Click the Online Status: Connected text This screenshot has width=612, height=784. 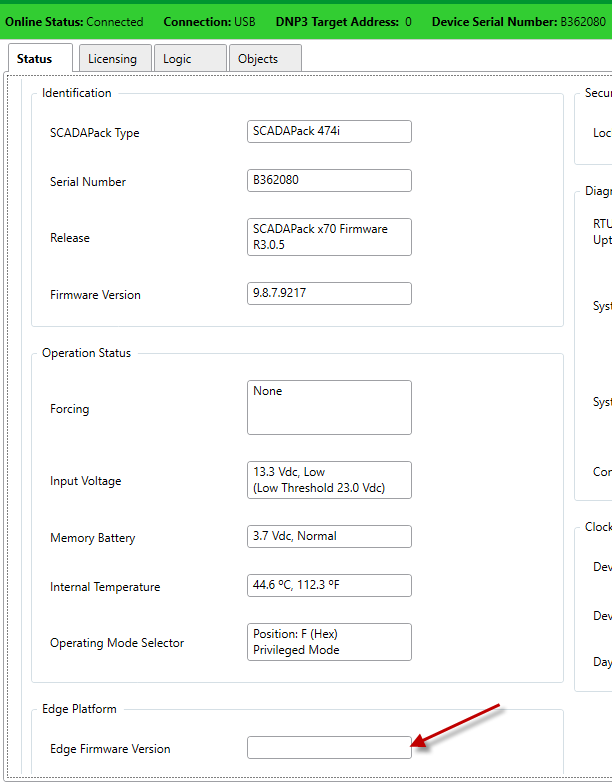click(74, 22)
